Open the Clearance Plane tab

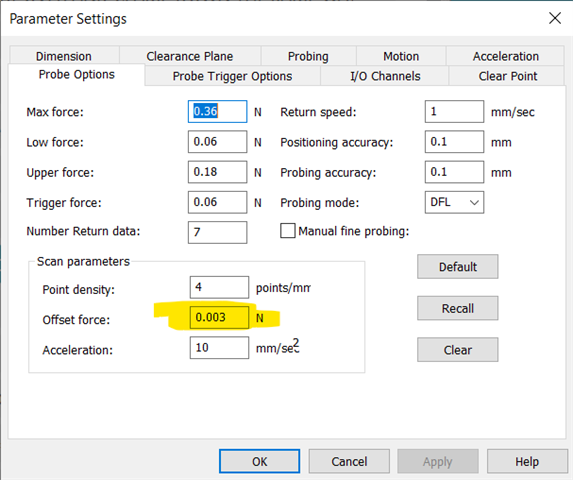pyautogui.click(x=190, y=56)
